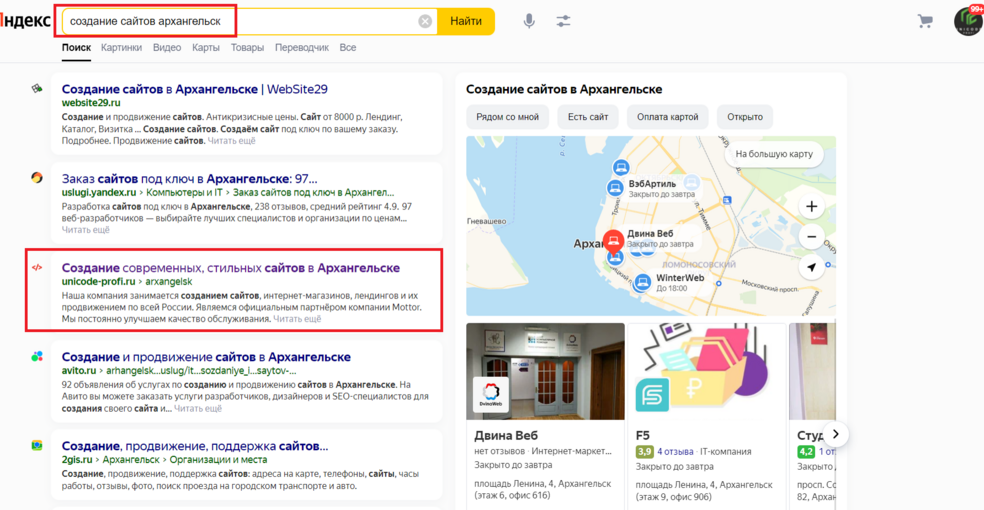
Task: Open Создание современных, стильных сайтов link
Action: coord(230,268)
